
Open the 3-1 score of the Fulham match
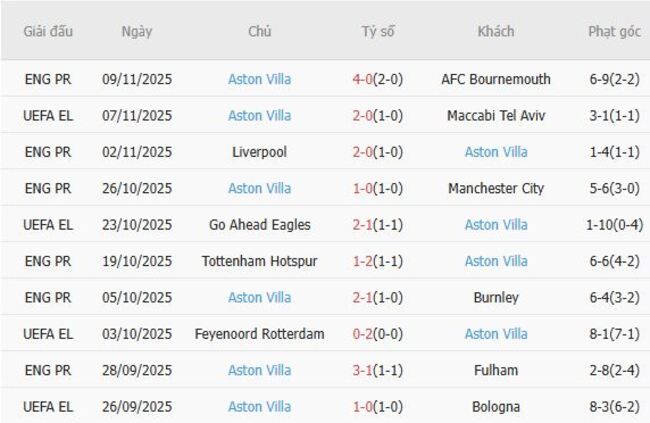click(363, 370)
